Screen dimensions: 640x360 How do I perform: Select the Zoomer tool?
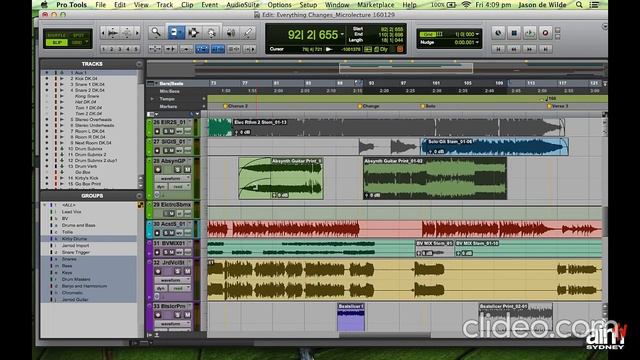click(156, 33)
